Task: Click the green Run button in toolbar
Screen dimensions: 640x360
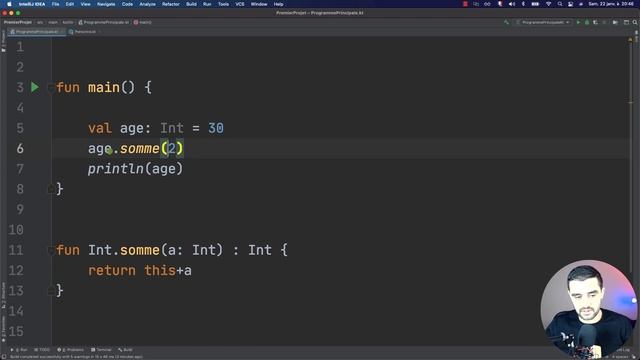Action: pyautogui.click(x=578, y=22)
